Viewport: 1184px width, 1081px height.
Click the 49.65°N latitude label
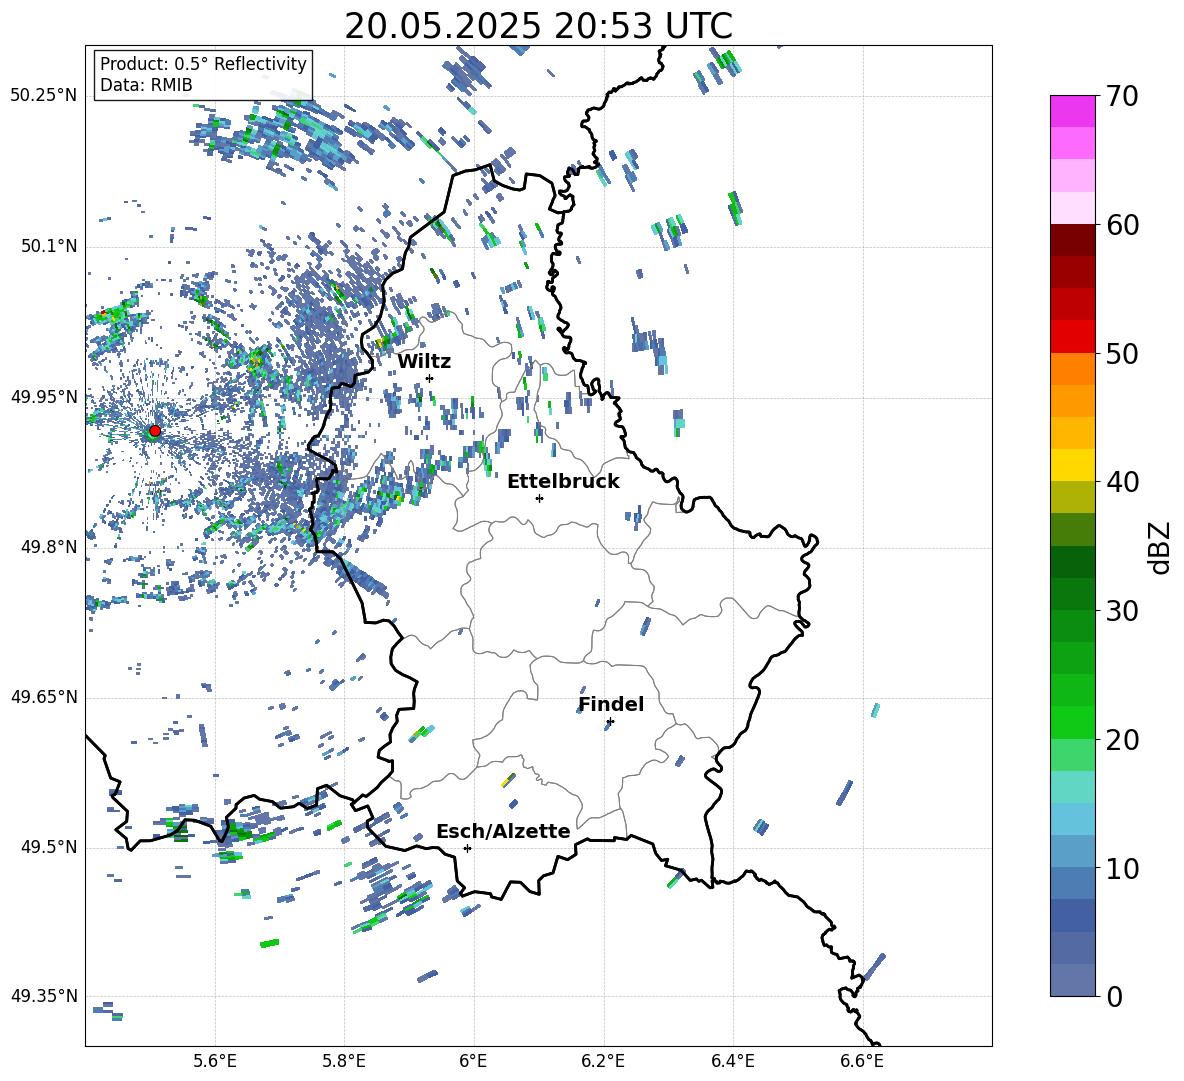[x=44, y=697]
